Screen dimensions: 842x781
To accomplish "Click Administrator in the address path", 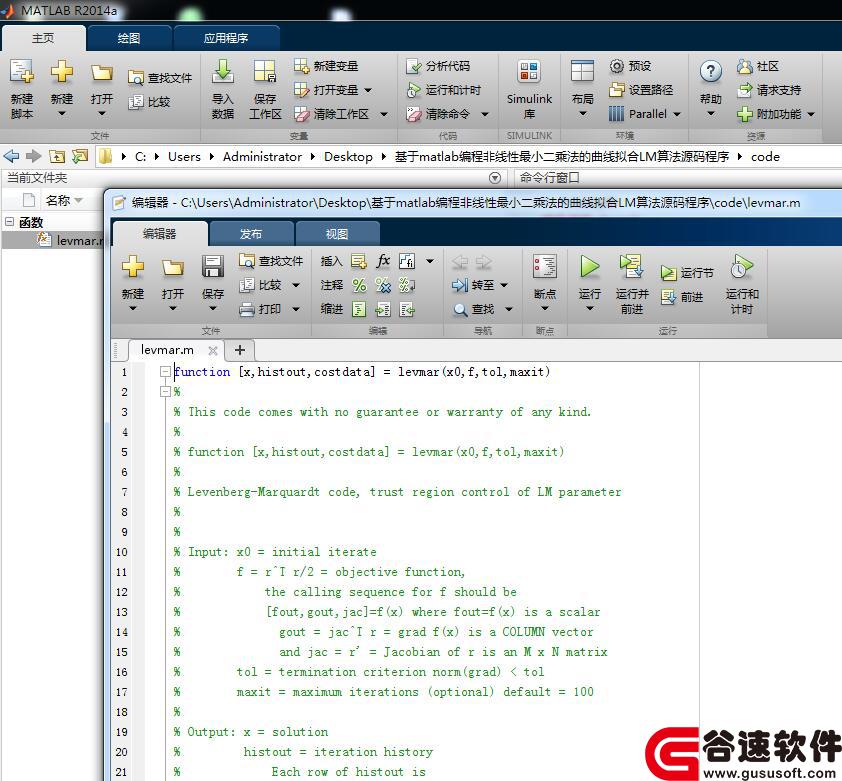I will coord(263,156).
